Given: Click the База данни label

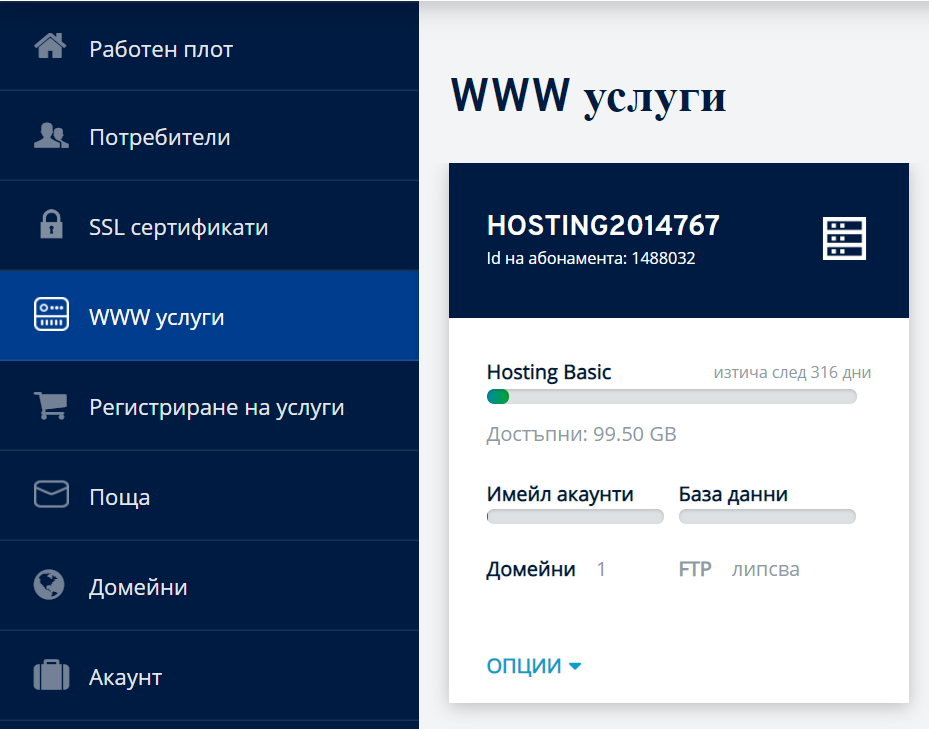Looking at the screenshot, I should [733, 494].
